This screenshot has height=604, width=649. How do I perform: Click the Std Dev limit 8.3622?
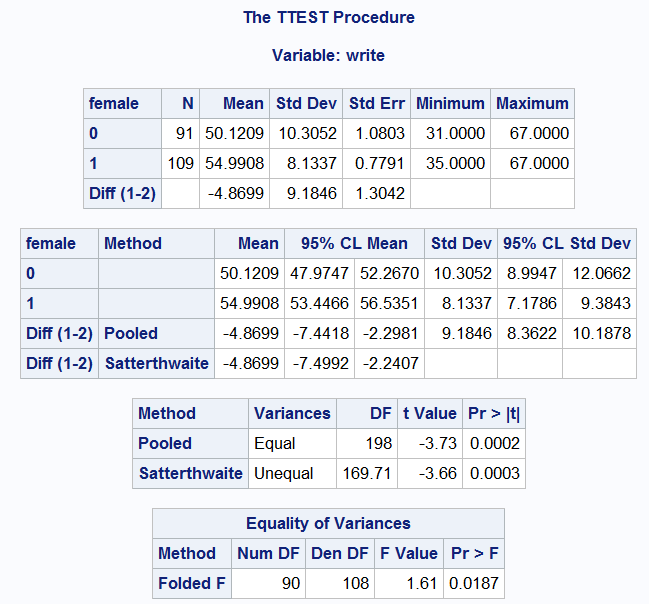[x=532, y=333]
